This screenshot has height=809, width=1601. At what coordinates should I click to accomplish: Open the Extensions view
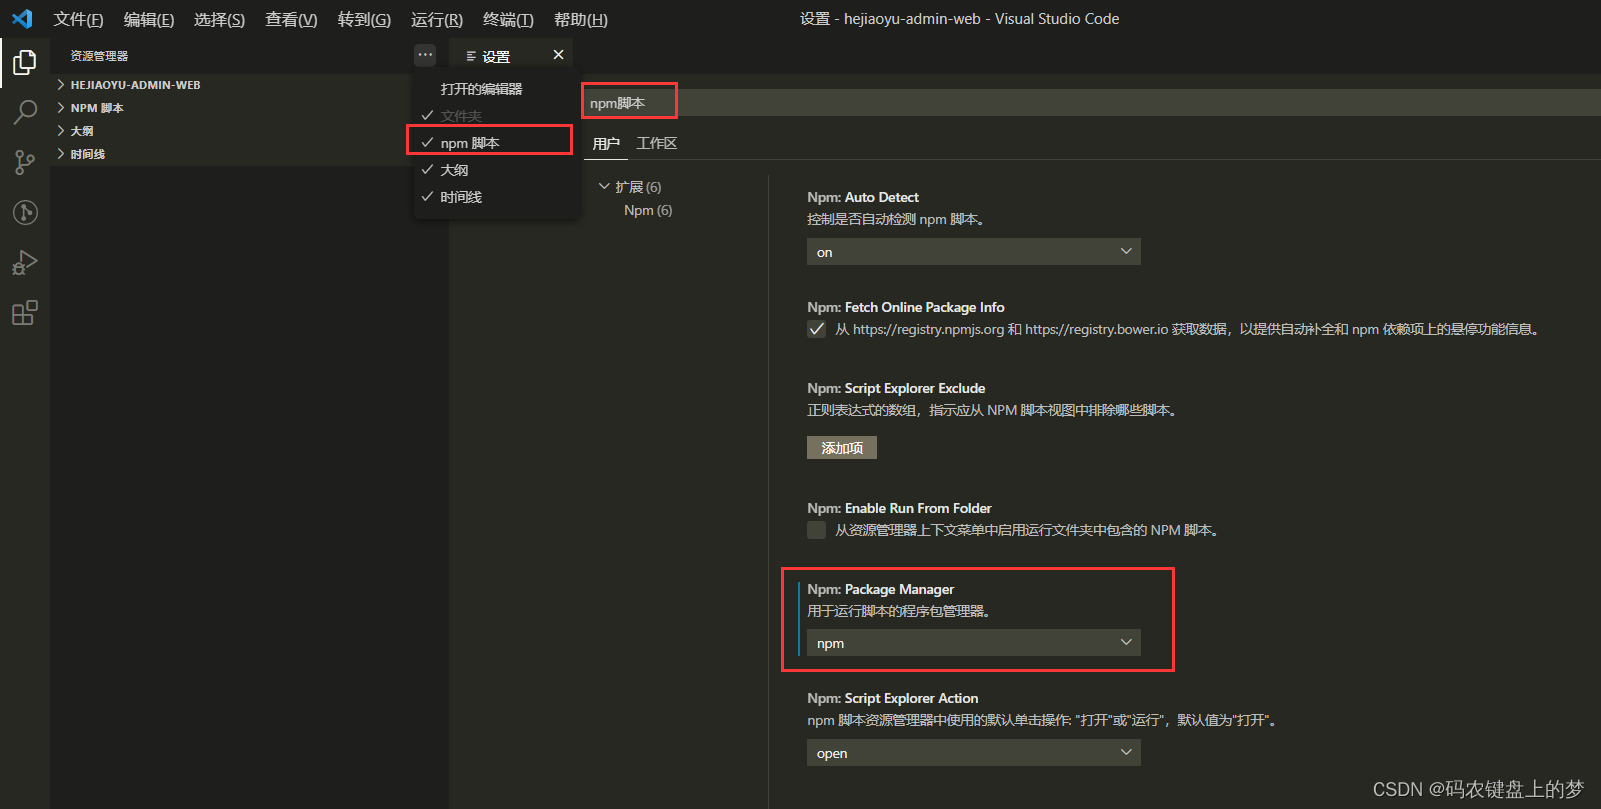25,313
